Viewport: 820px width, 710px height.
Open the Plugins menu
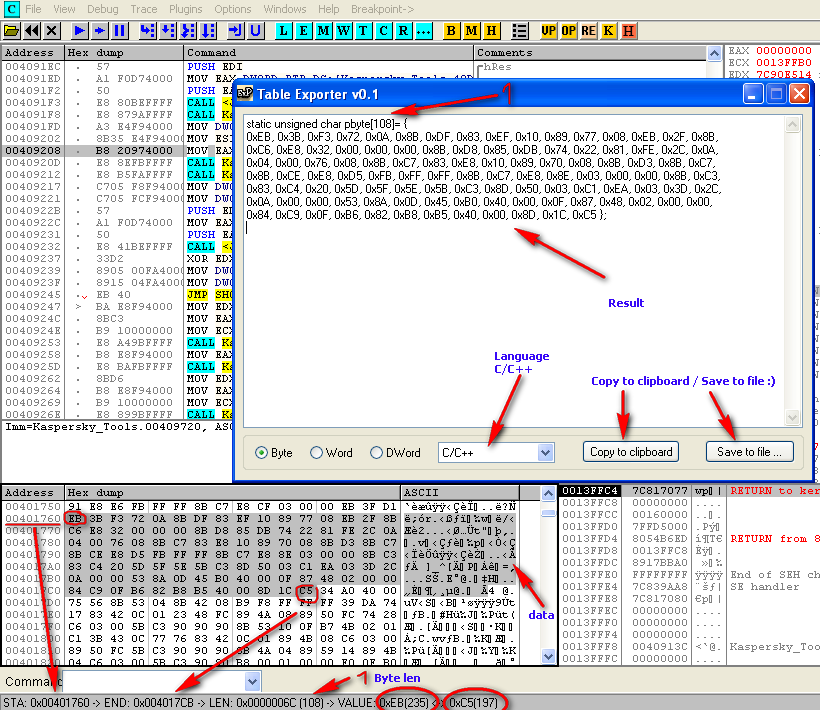tap(186, 9)
